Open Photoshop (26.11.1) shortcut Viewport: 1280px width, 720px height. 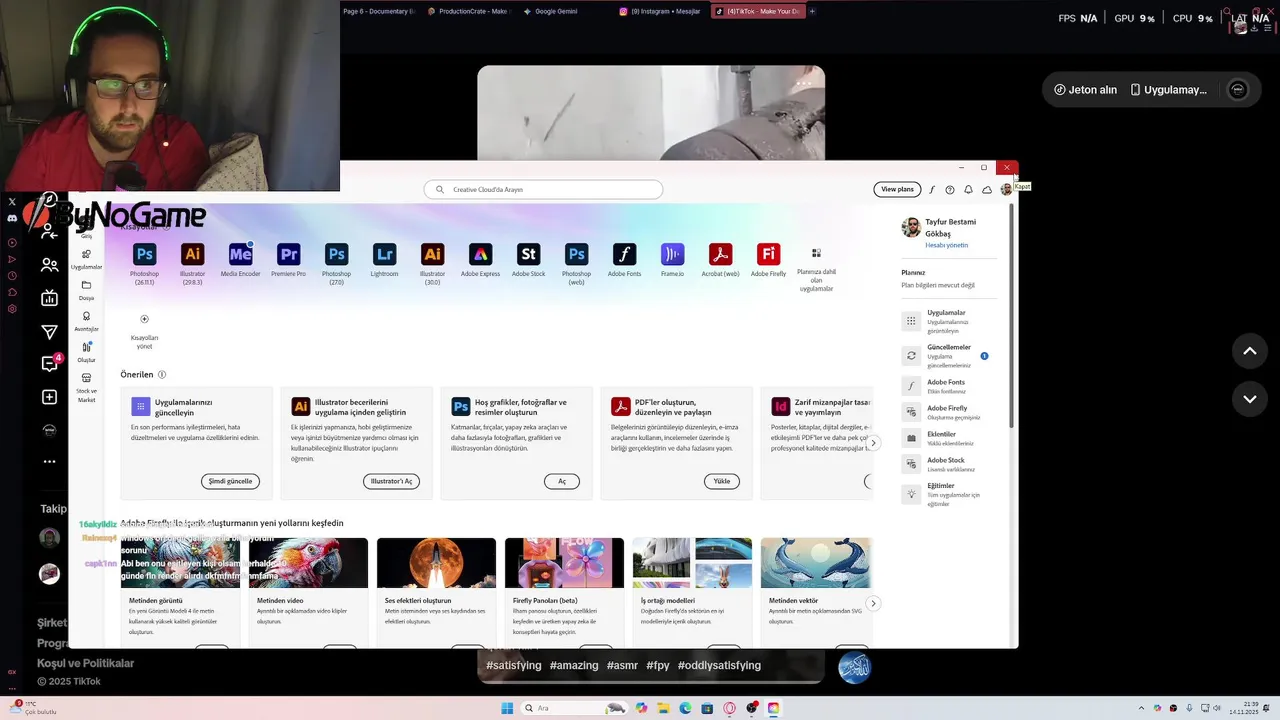[144, 254]
